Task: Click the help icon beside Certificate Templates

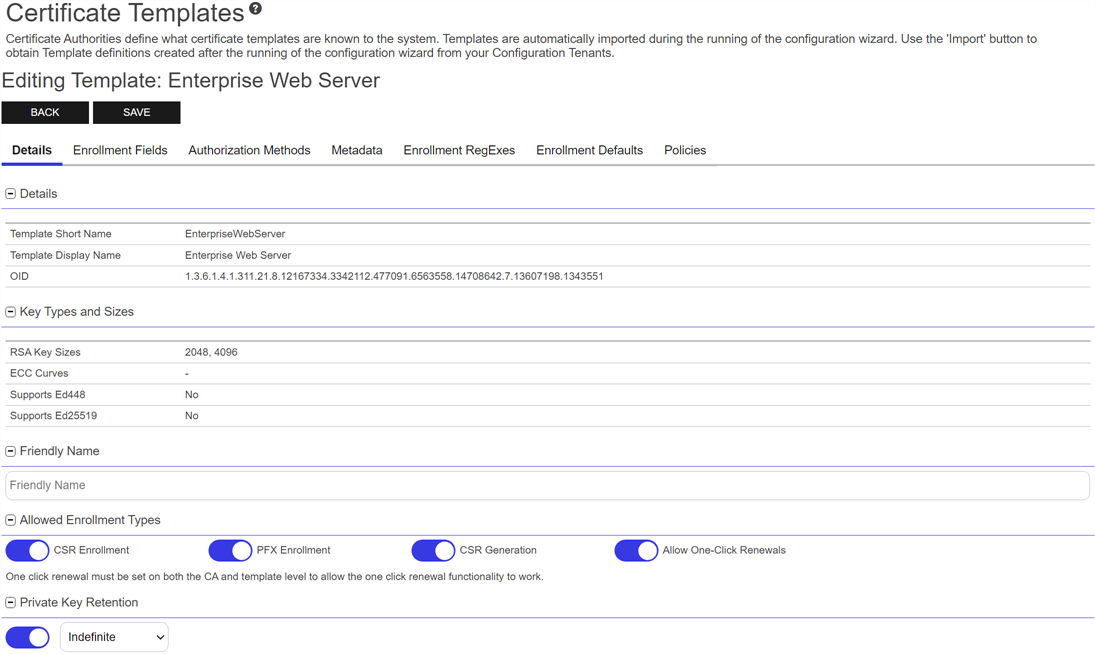Action: click(x=256, y=9)
